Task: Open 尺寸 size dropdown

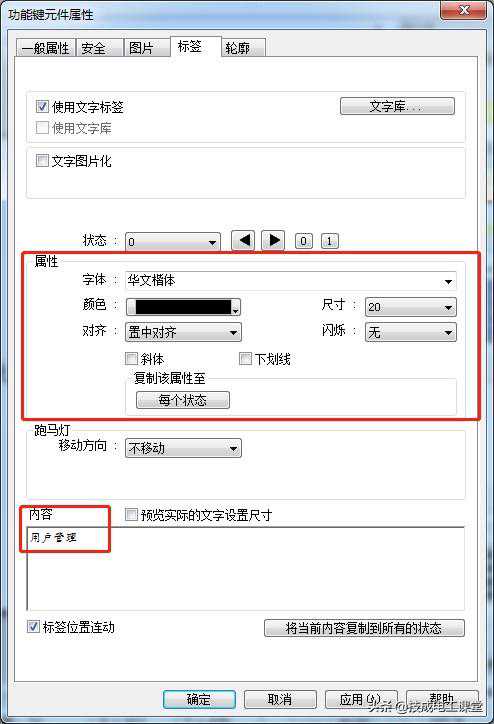Action: 410,307
